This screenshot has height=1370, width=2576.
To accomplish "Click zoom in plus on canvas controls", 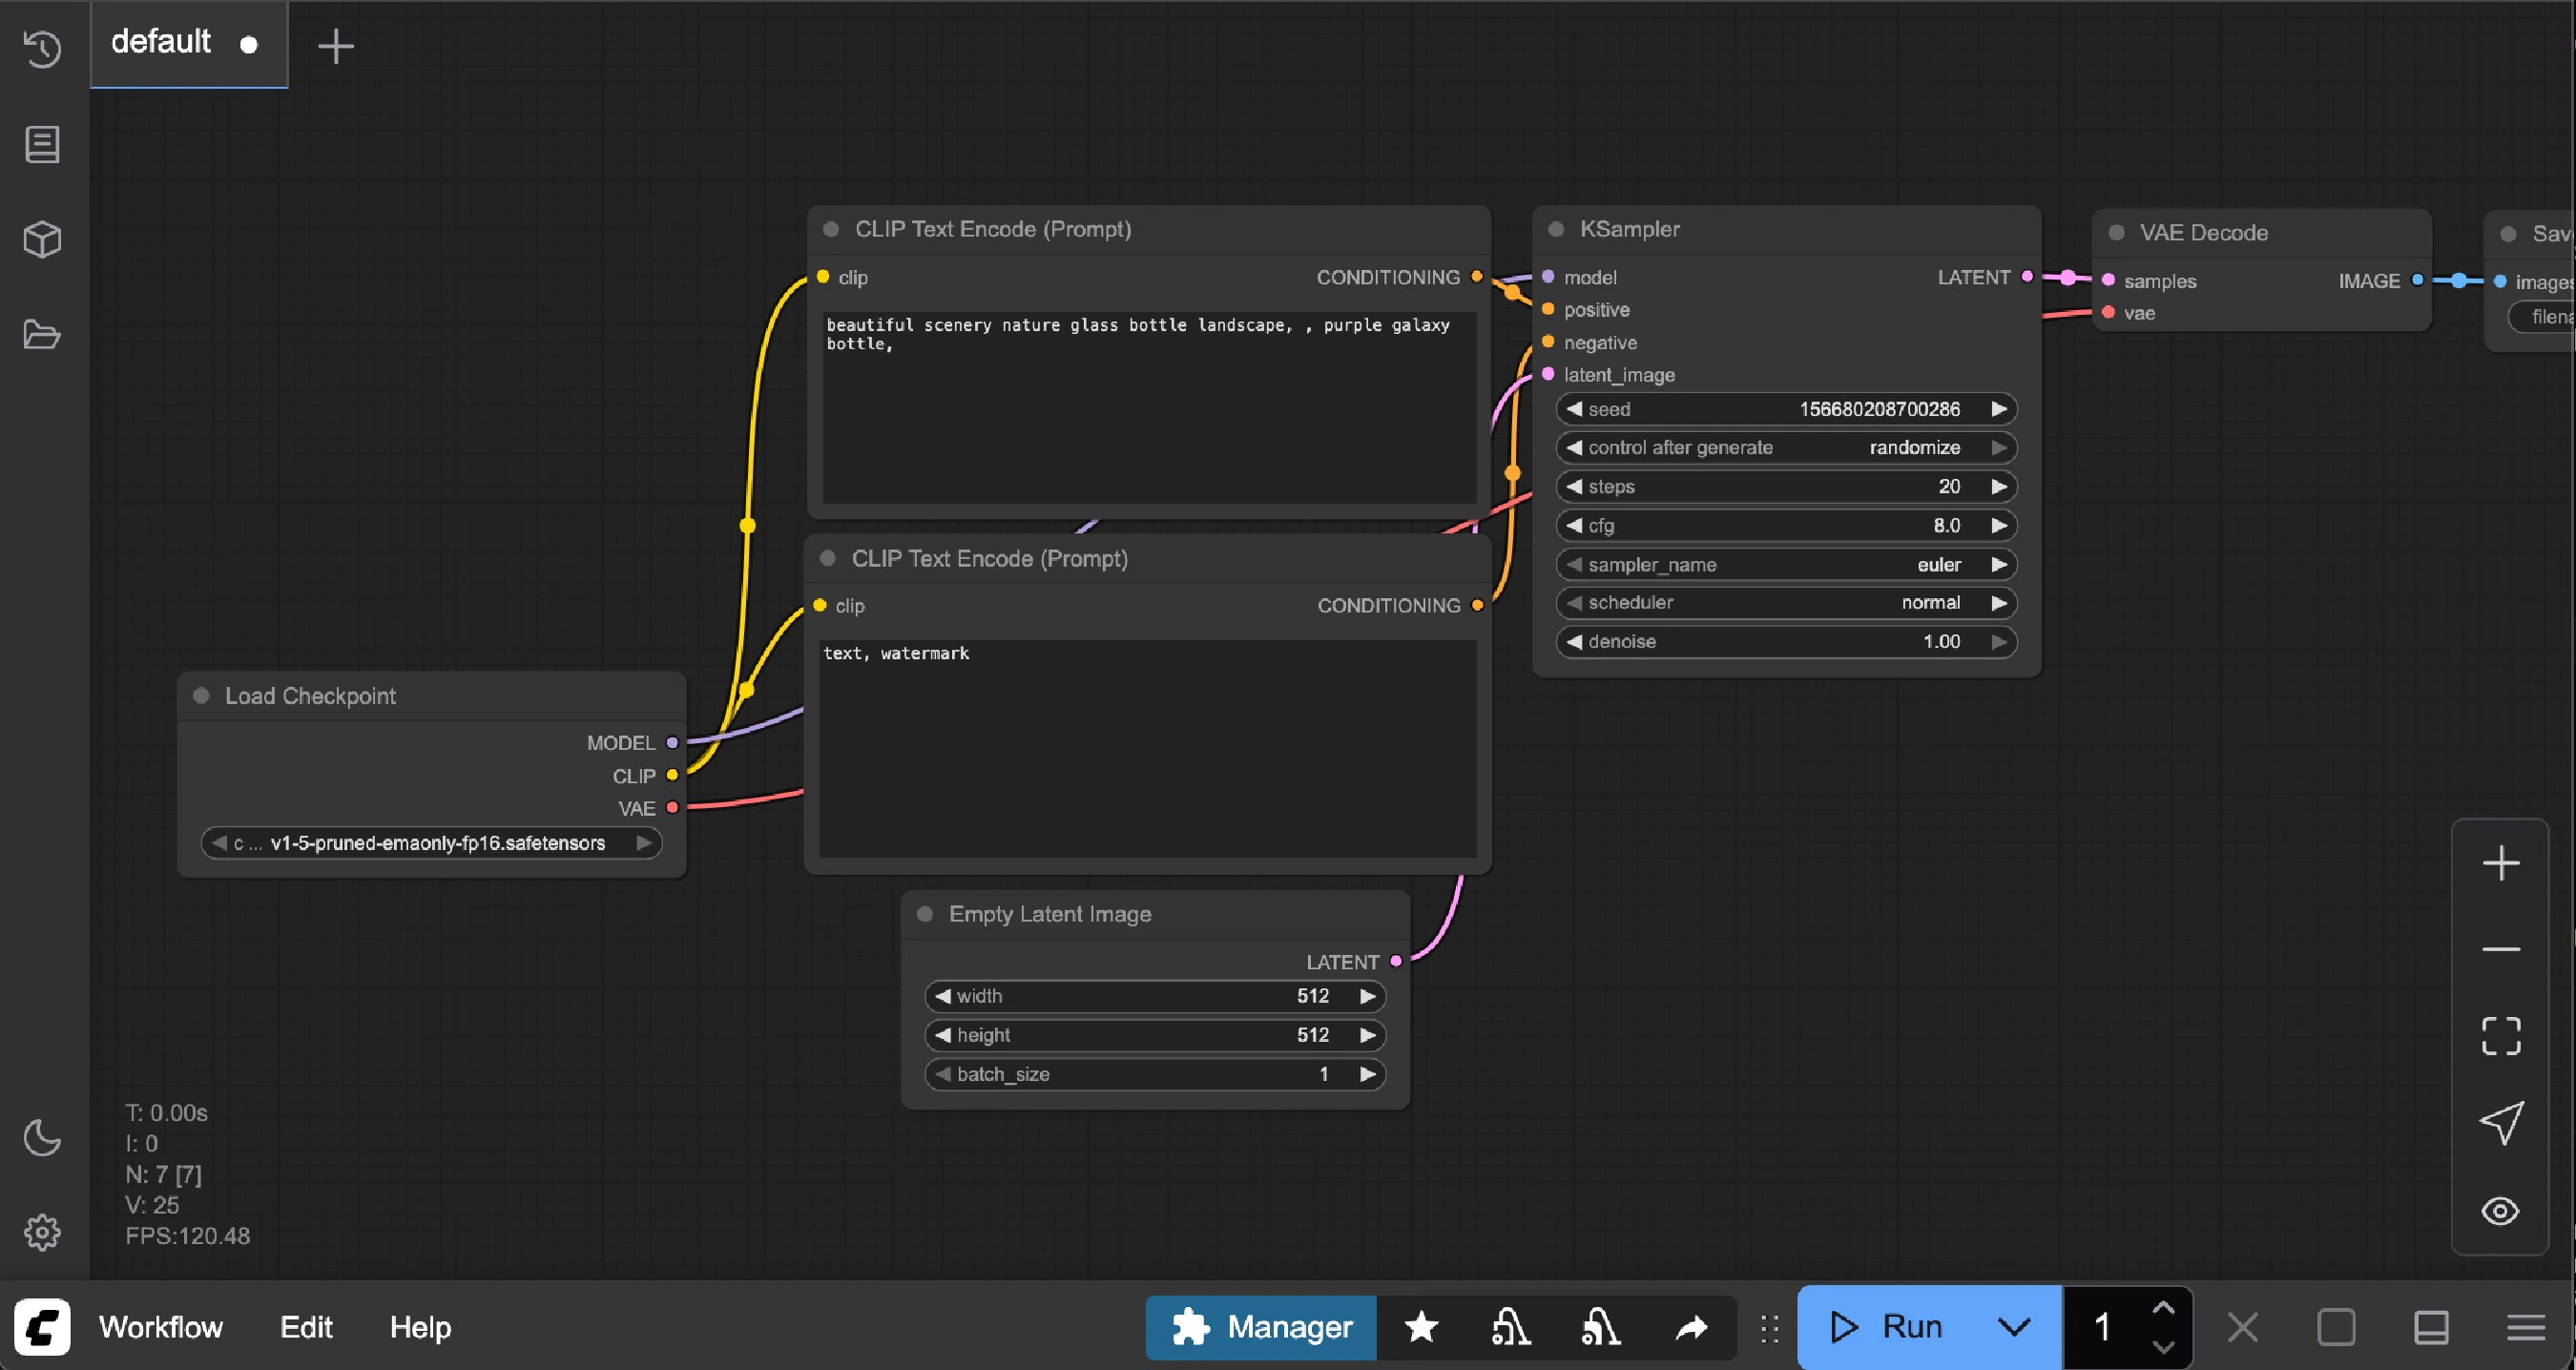I will [2500, 863].
